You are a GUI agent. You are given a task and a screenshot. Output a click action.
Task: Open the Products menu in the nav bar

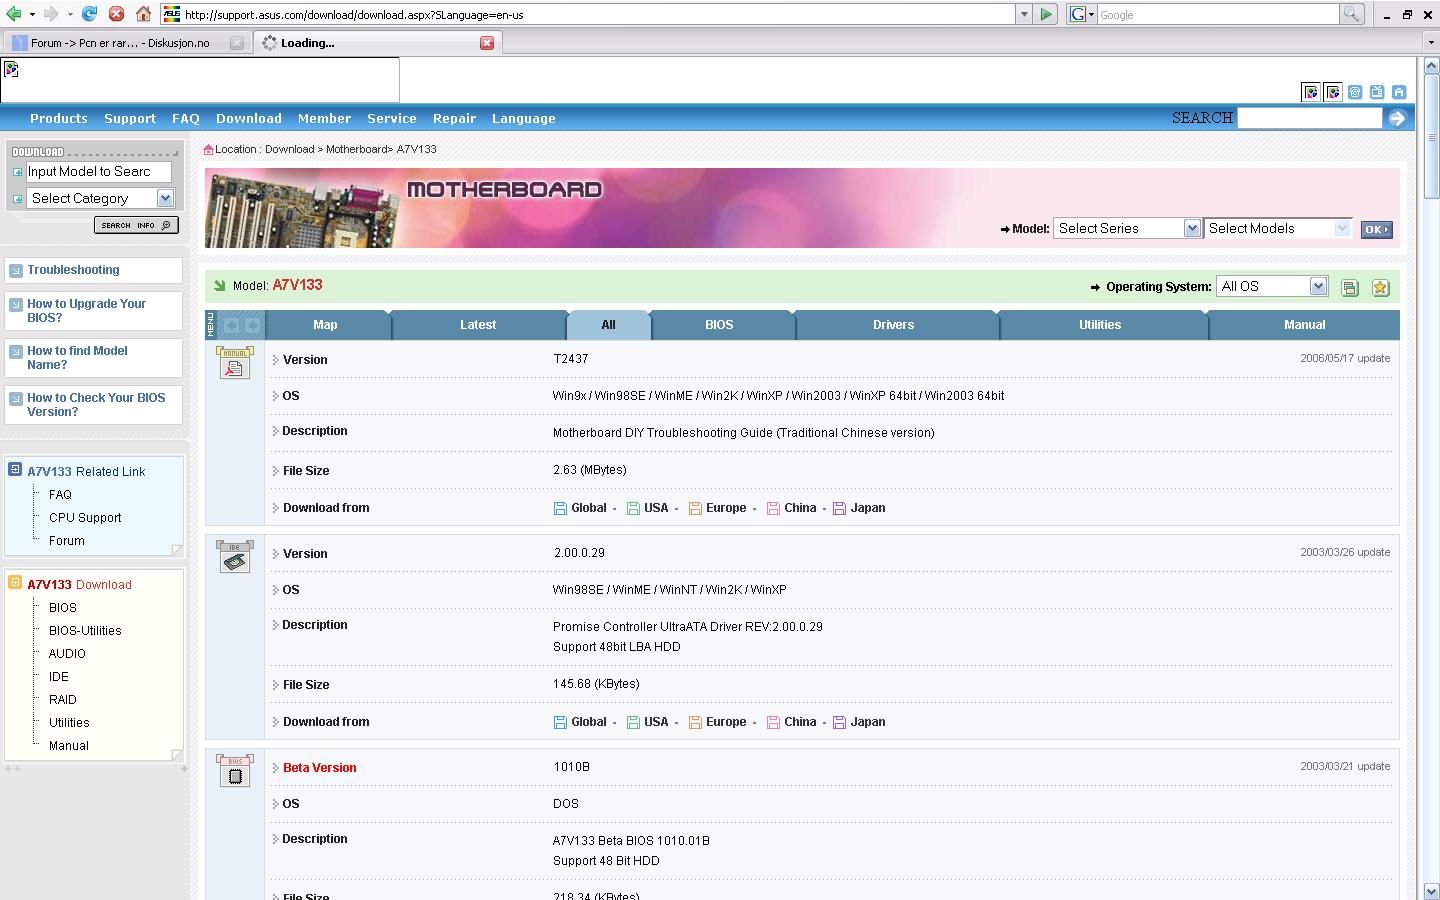[x=59, y=118]
